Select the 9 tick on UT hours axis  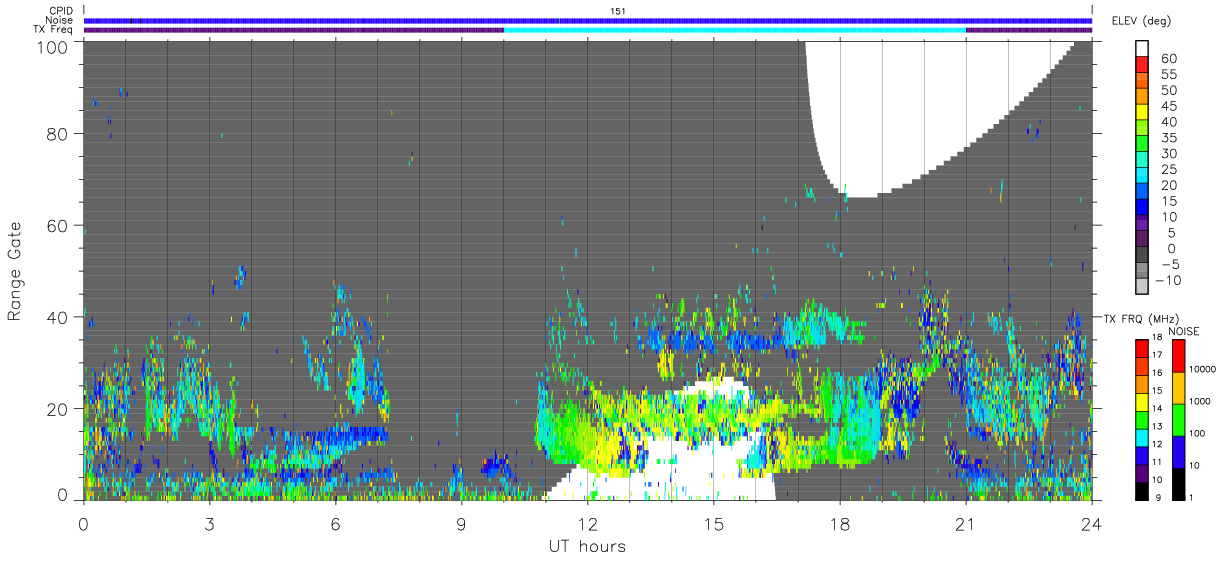tap(461, 523)
